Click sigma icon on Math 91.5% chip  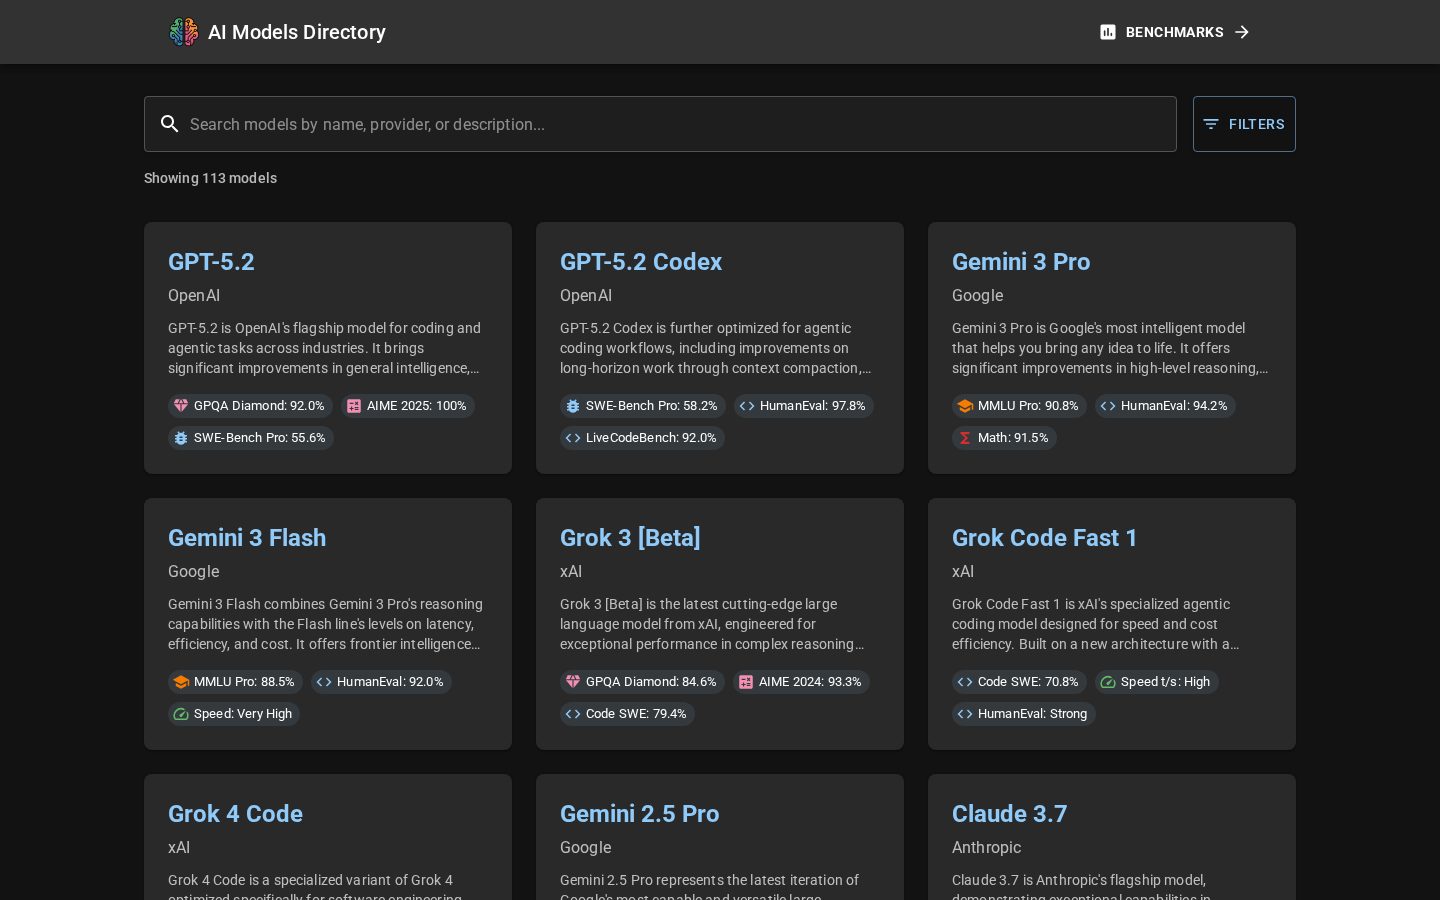pos(965,438)
